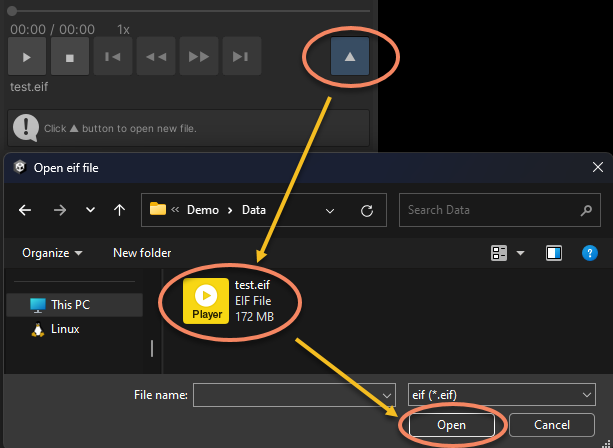Click the rewind button
Screen dimensions: 613x448
[156, 57]
